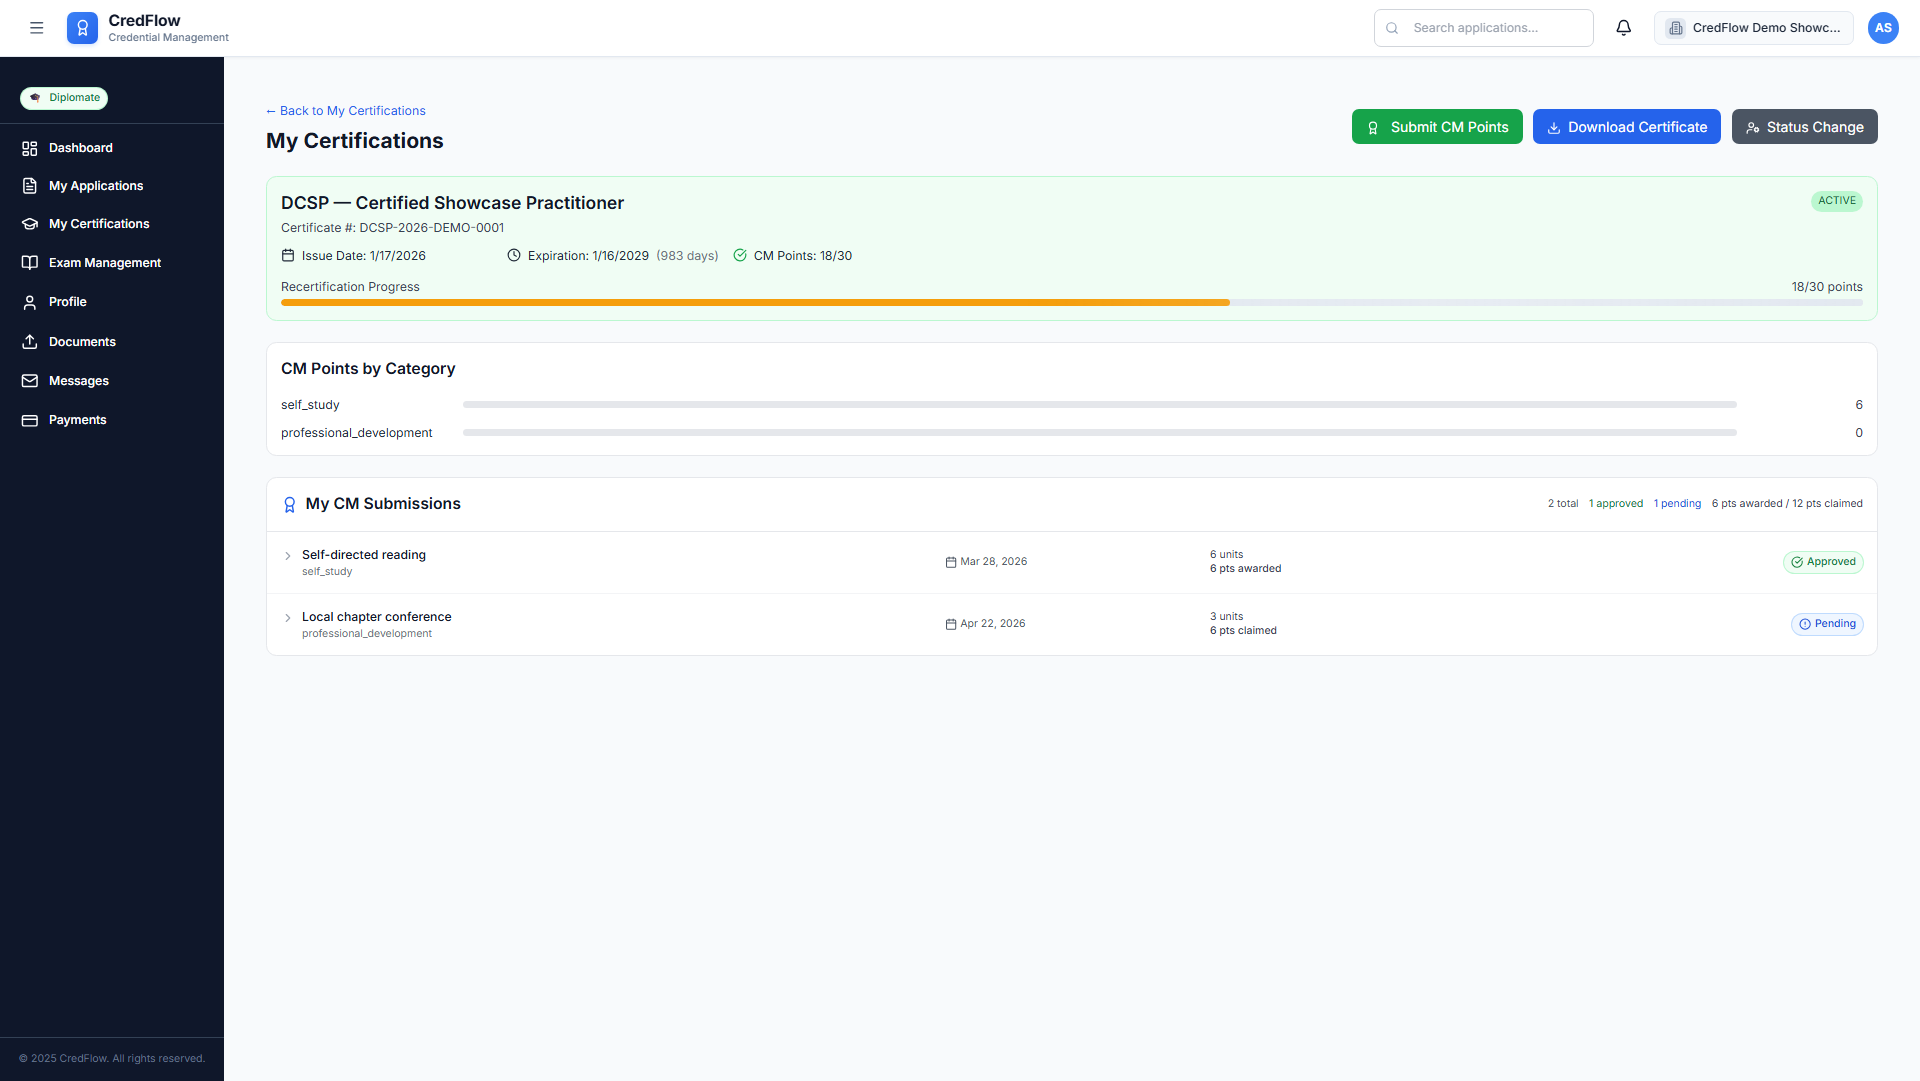Click '2 total' submissions count

[x=1563, y=504]
